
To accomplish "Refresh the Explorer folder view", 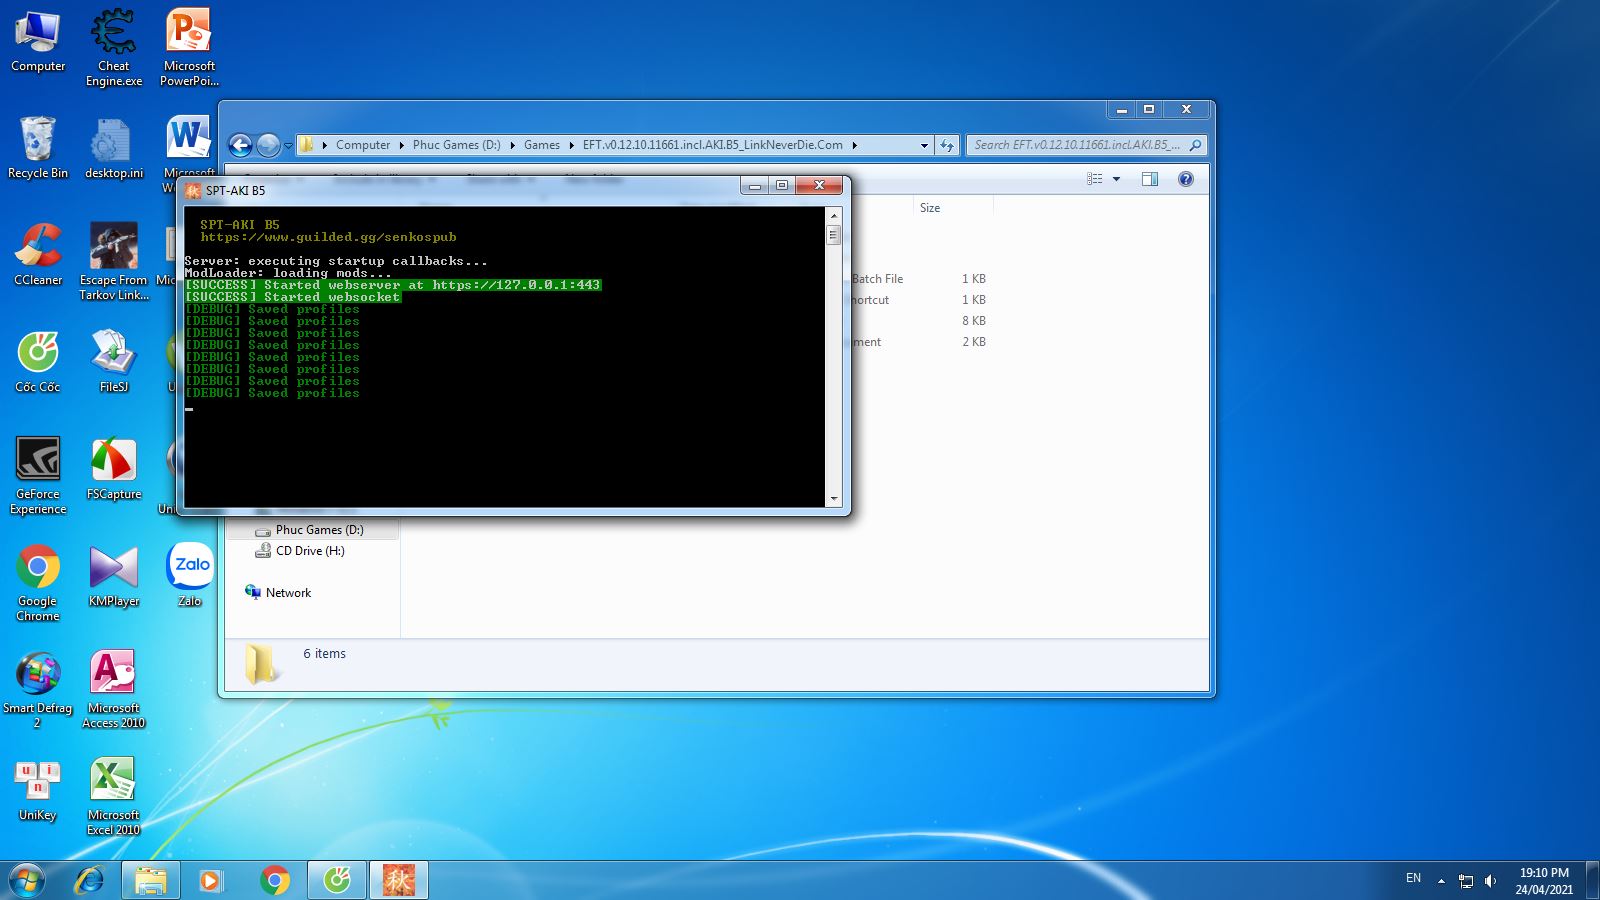I will pos(947,146).
